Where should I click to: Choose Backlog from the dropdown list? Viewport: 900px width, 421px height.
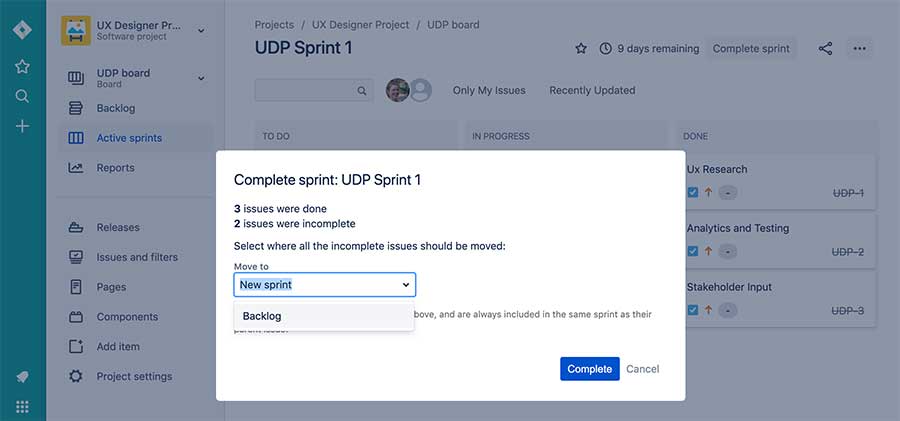[262, 316]
